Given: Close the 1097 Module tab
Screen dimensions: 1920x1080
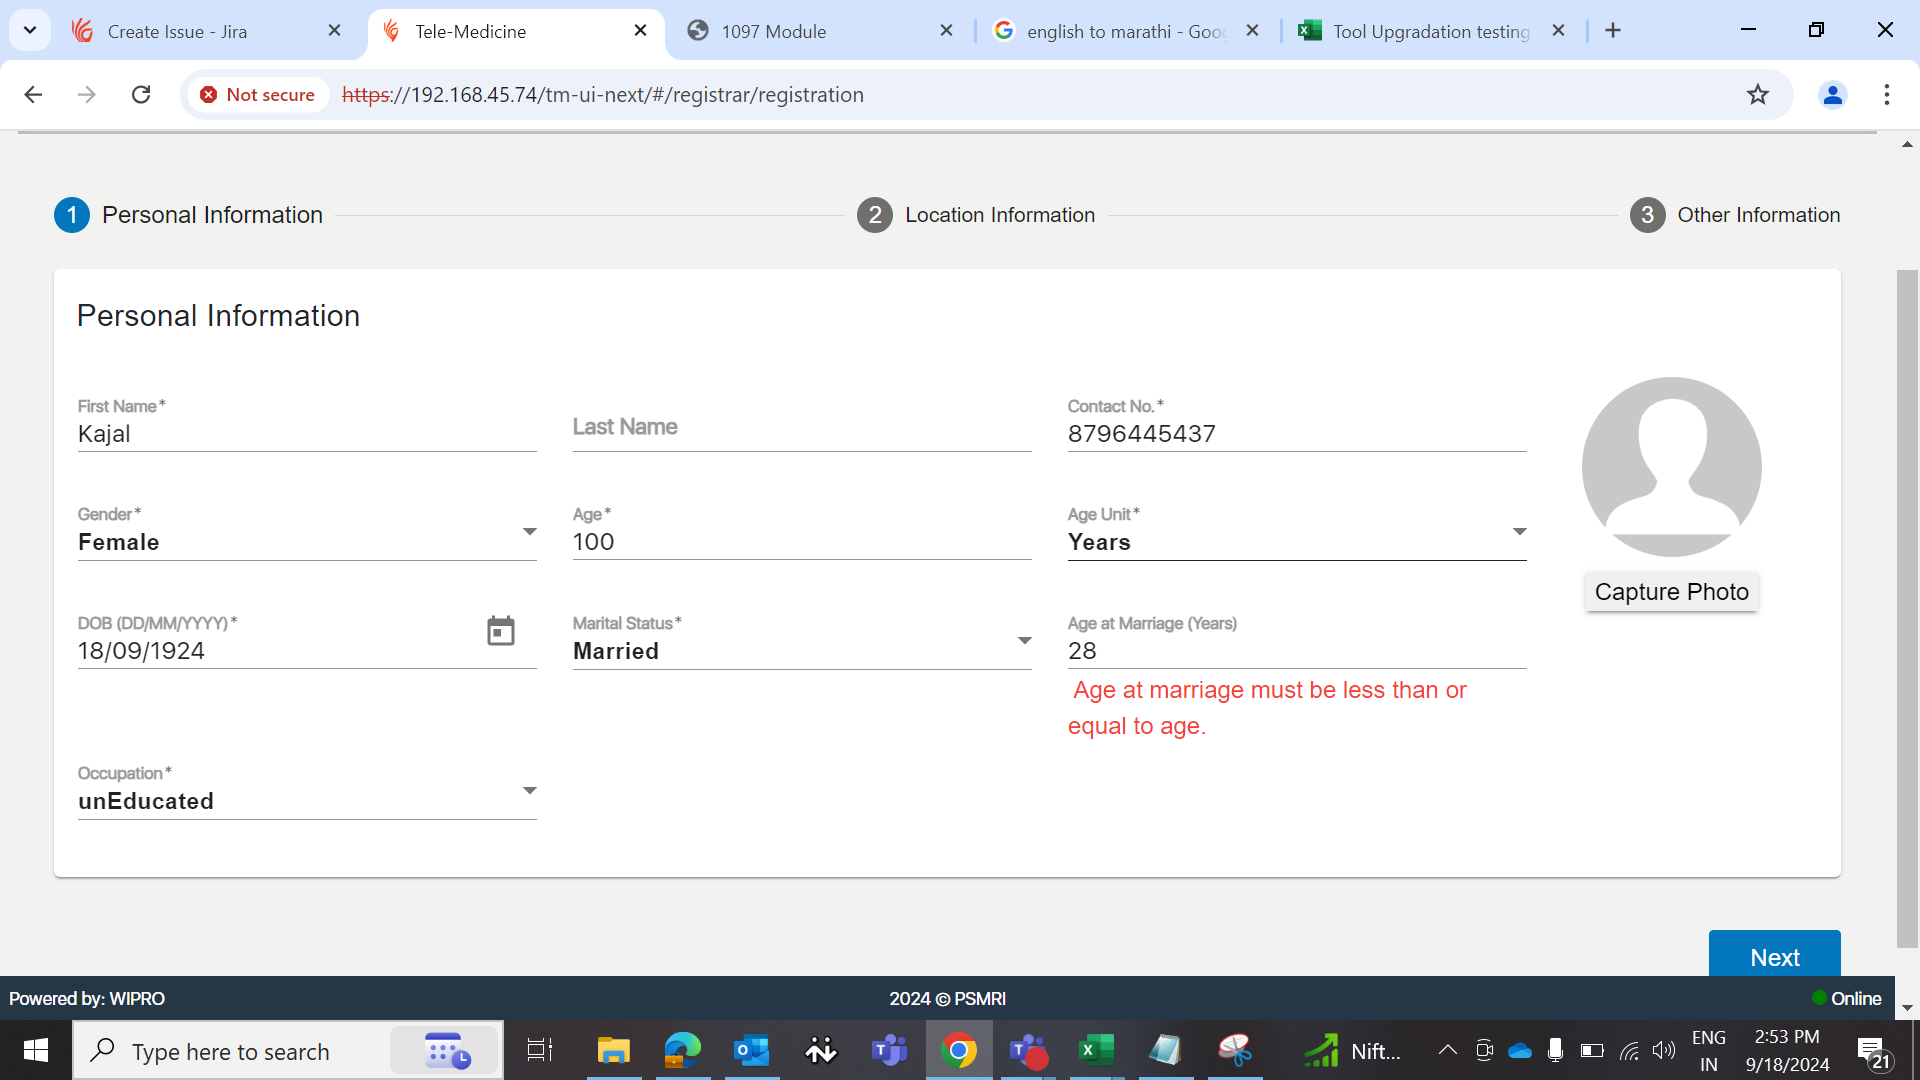Looking at the screenshot, I should (946, 30).
